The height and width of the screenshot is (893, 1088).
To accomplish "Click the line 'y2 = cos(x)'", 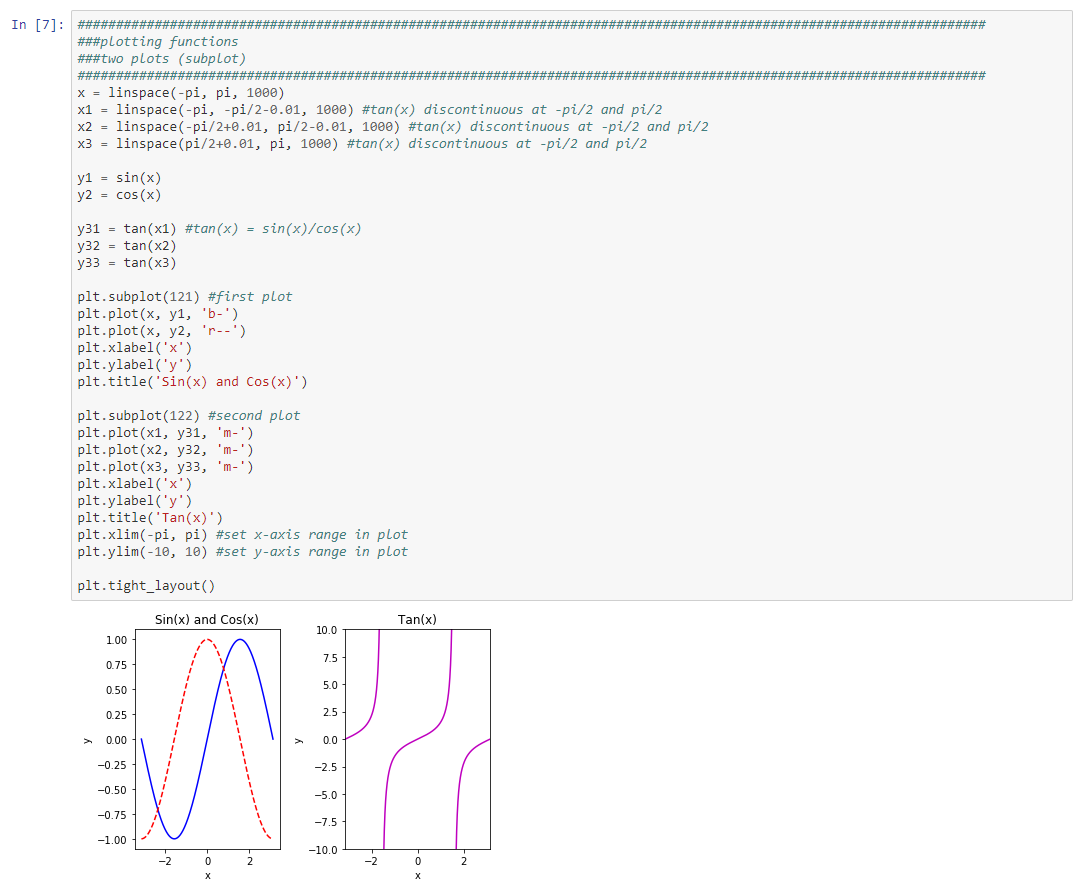I will [119, 195].
